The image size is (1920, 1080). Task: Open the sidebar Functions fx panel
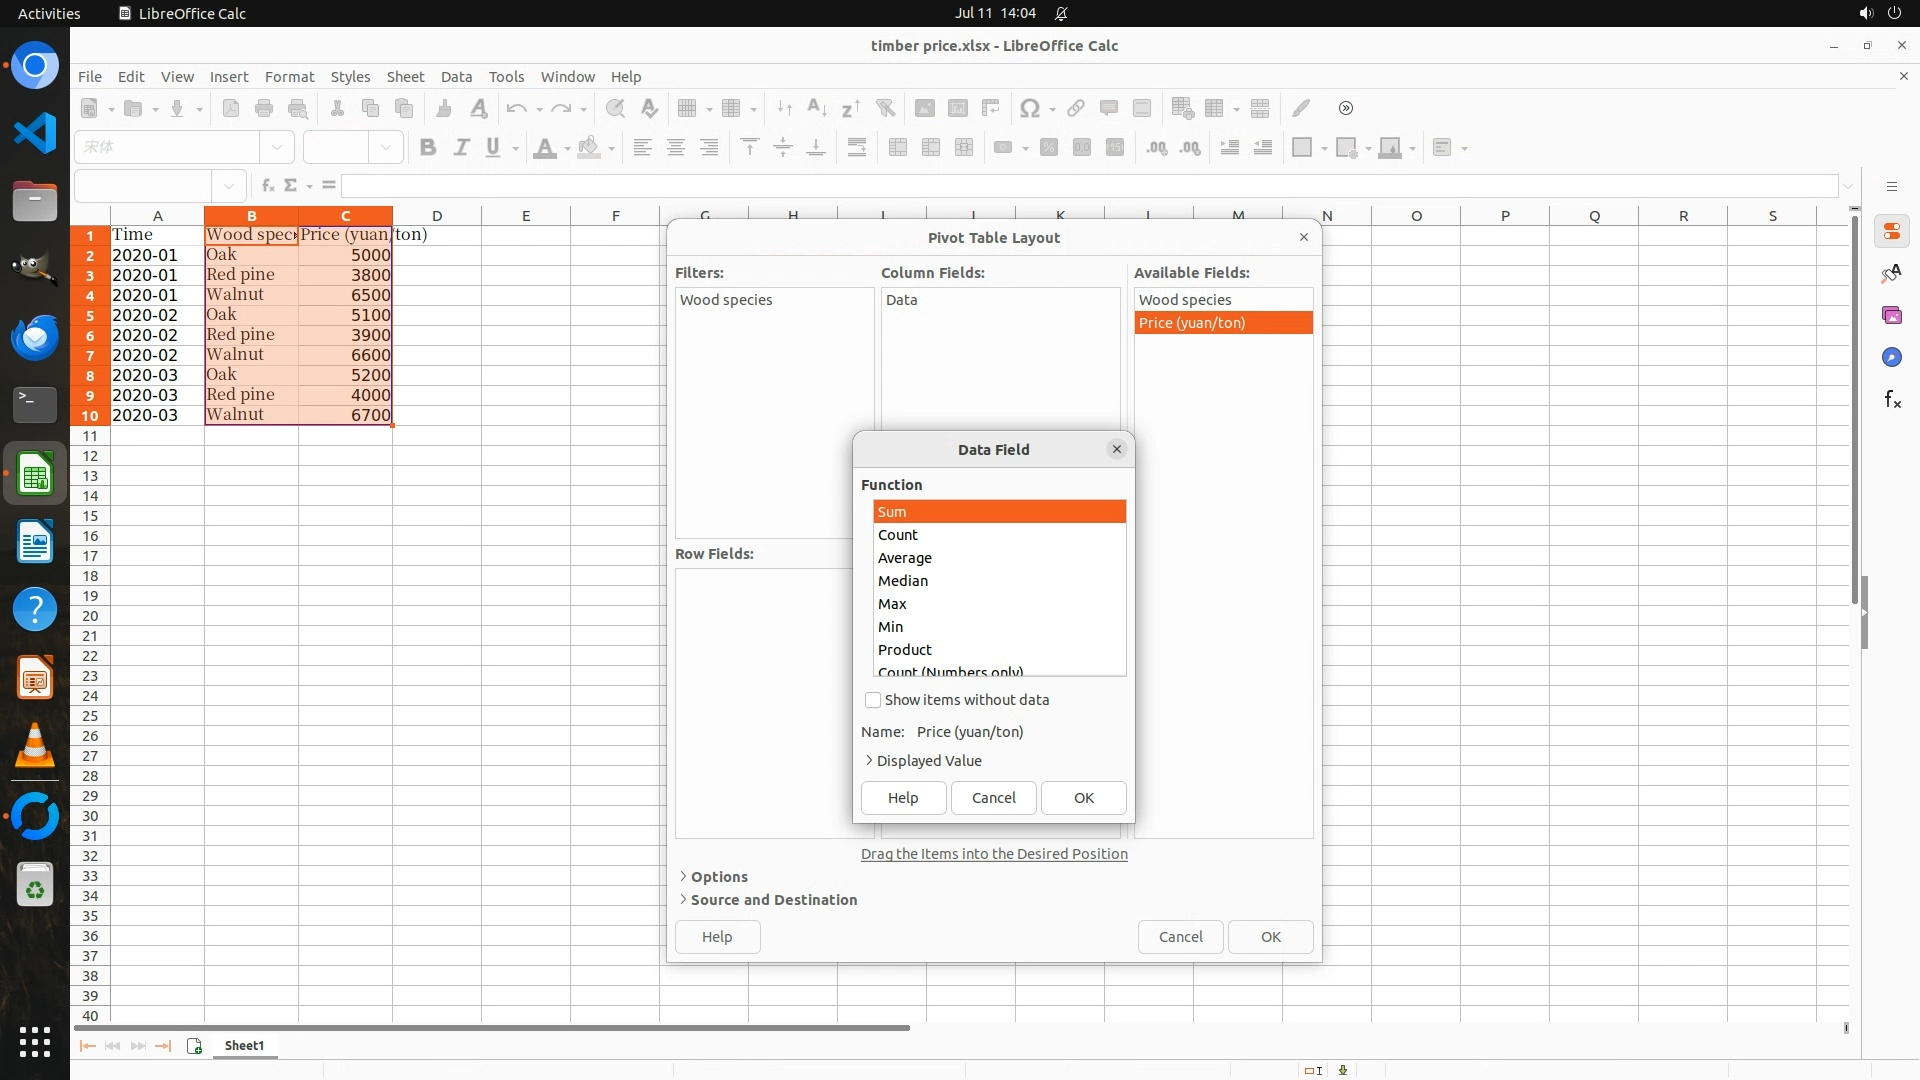click(1892, 400)
